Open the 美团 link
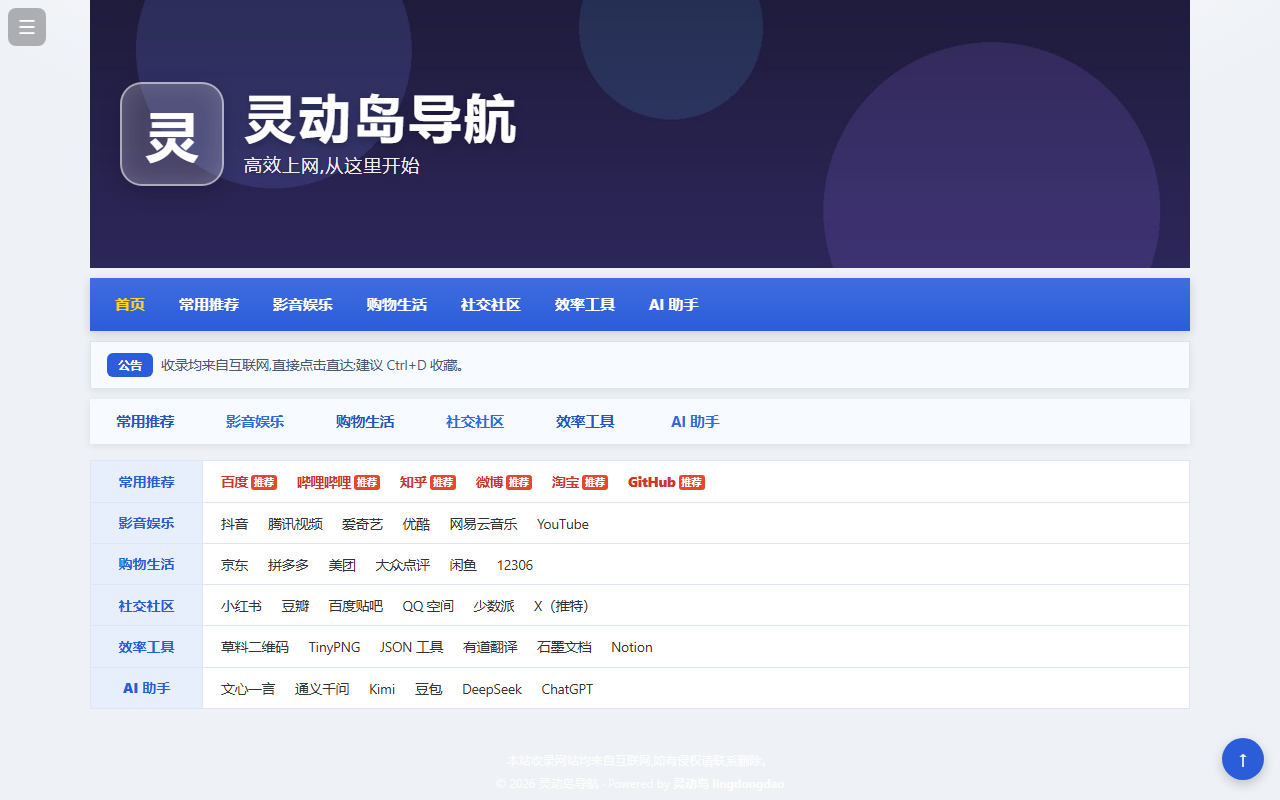This screenshot has width=1280, height=800. tap(342, 565)
